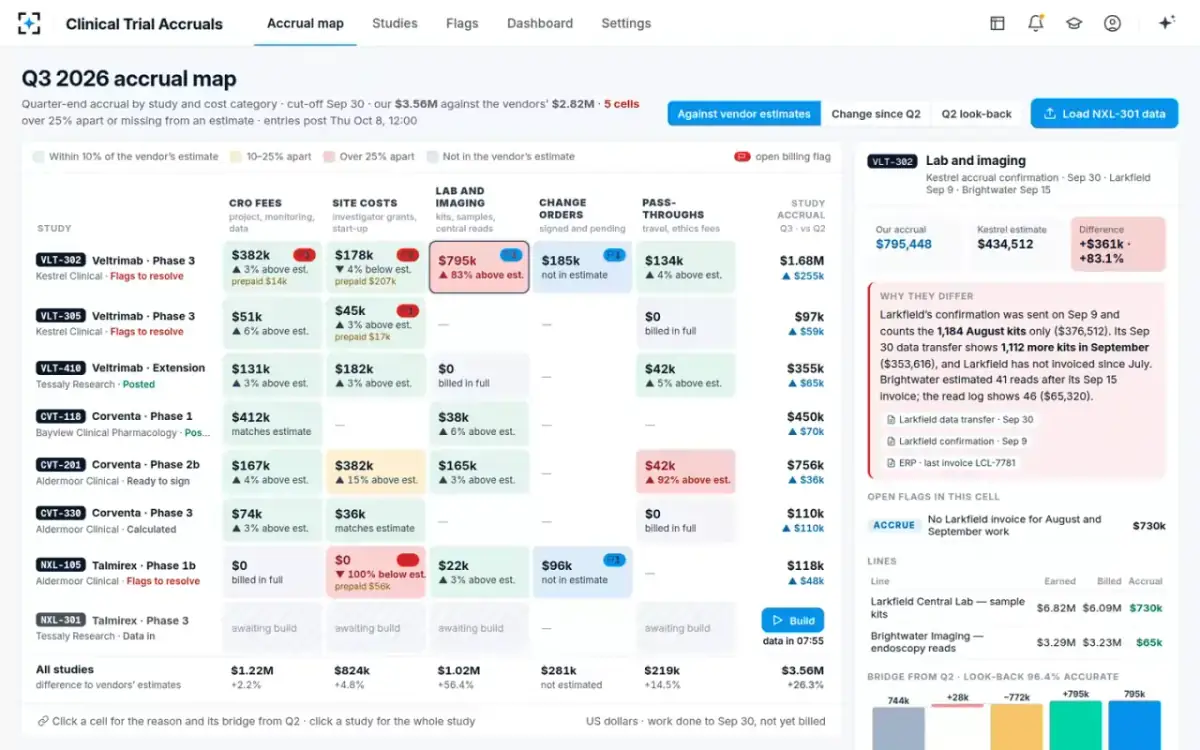Screen dimensions: 1200x750
Task: Click the red flag badge on NXL-105 $0 site costs
Action: click(407, 560)
